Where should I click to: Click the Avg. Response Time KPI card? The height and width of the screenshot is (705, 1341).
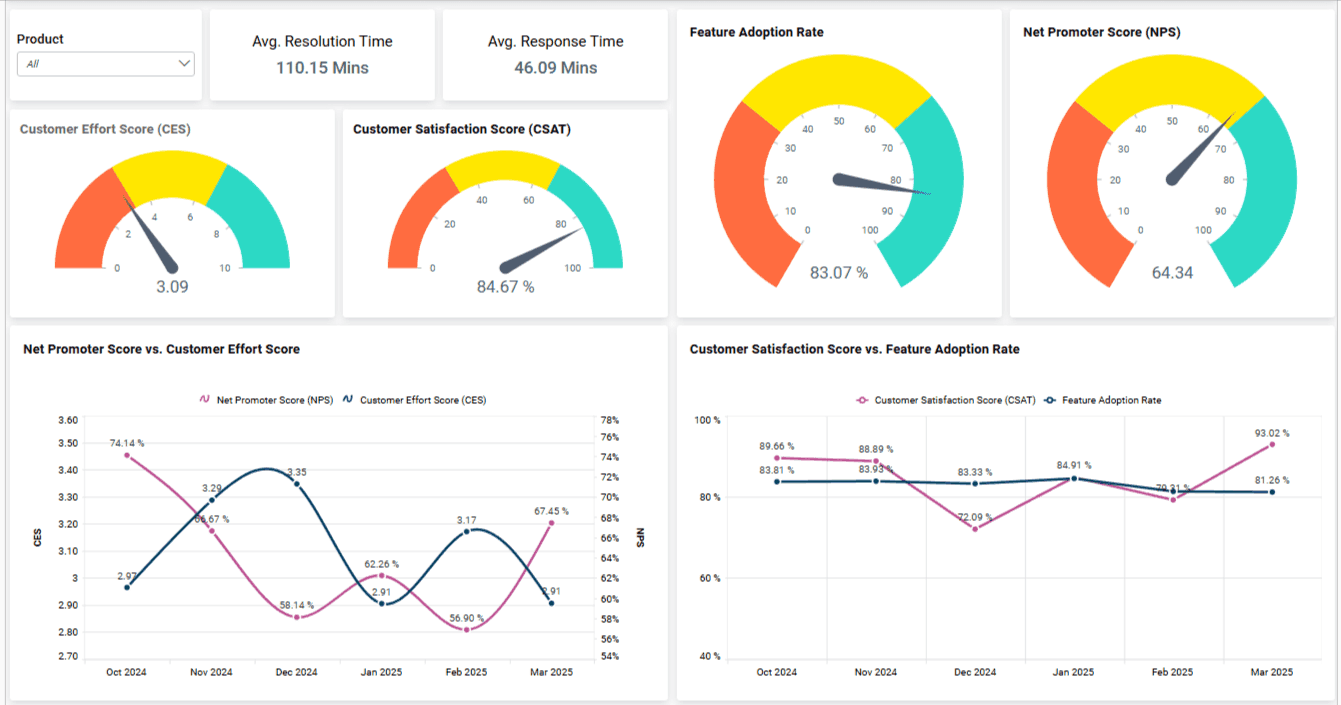click(x=555, y=55)
